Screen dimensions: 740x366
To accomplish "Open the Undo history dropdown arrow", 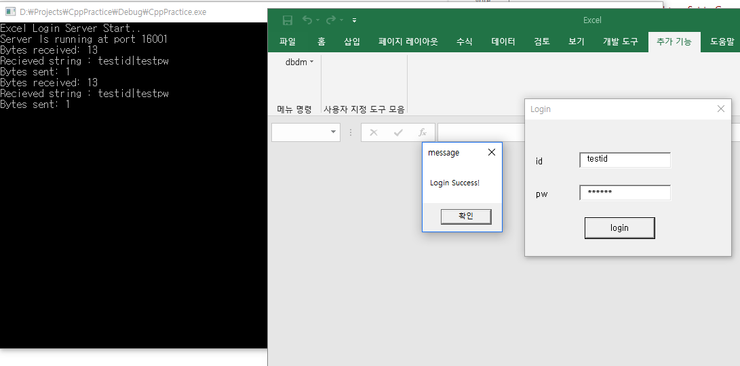I will (x=318, y=20).
